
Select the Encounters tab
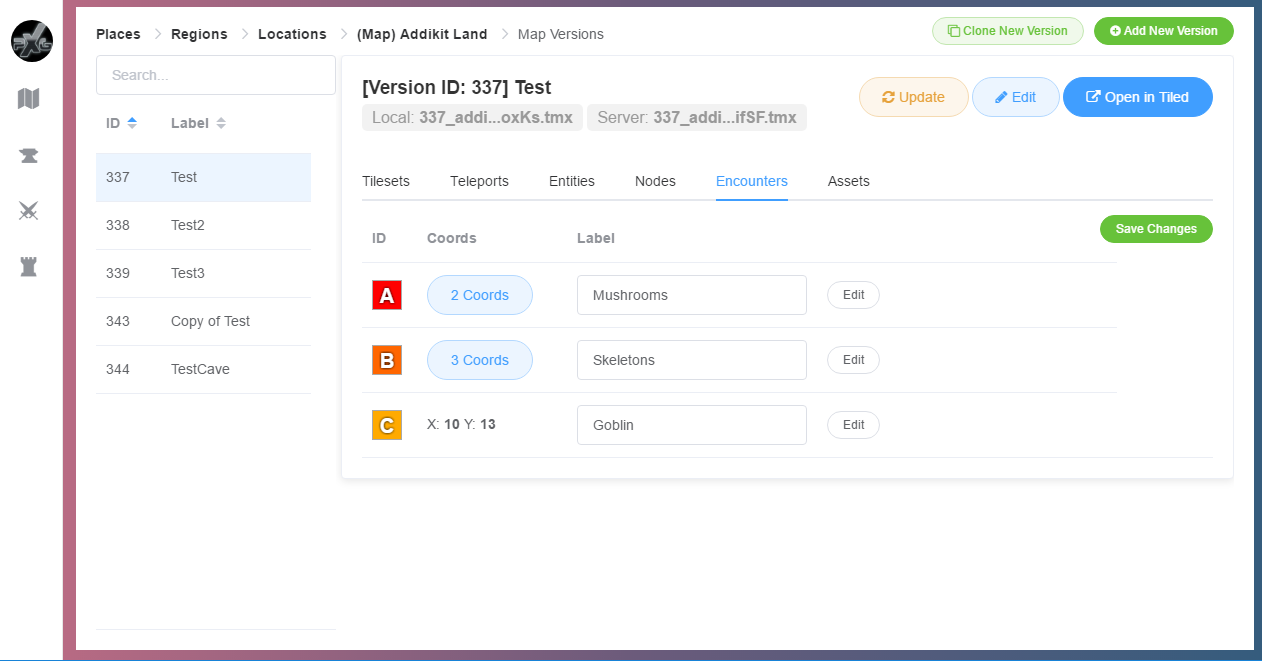pos(752,181)
